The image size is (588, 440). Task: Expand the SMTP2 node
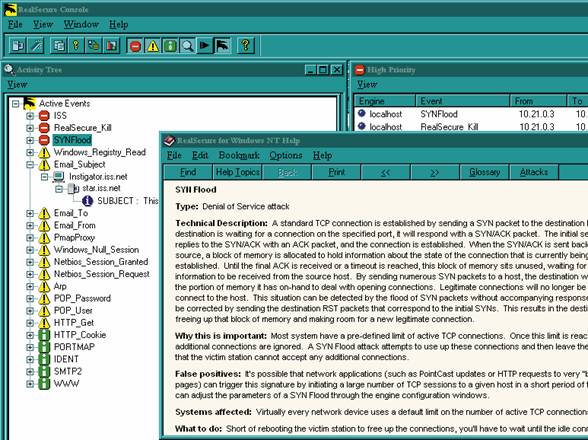[30, 372]
